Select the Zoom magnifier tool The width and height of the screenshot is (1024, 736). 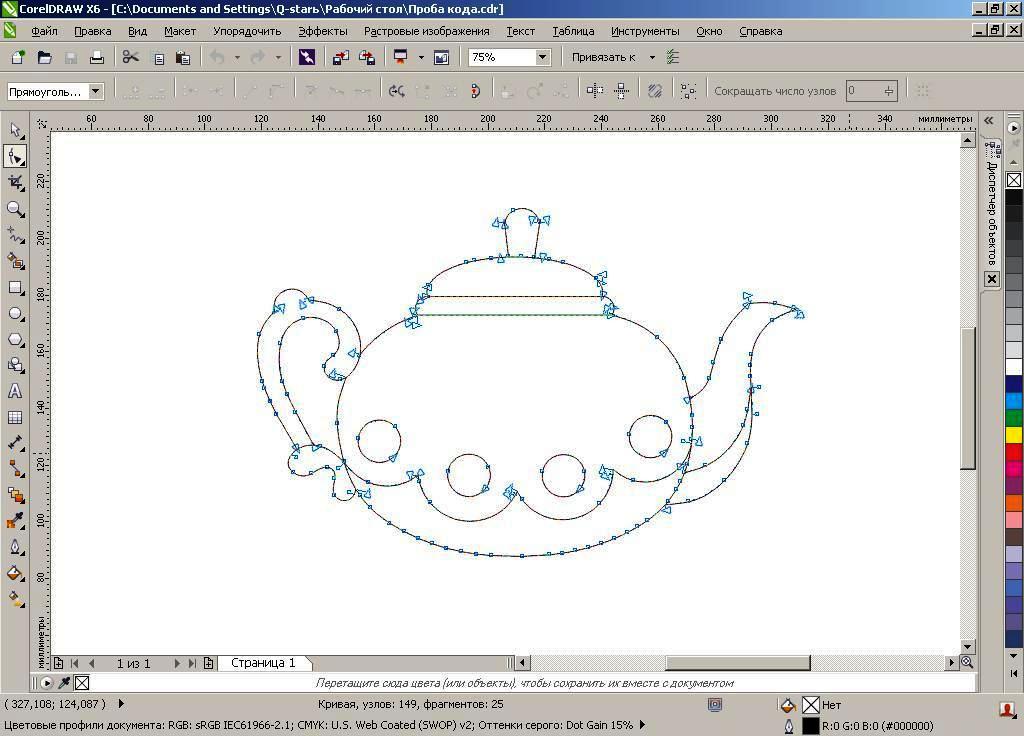[15, 209]
